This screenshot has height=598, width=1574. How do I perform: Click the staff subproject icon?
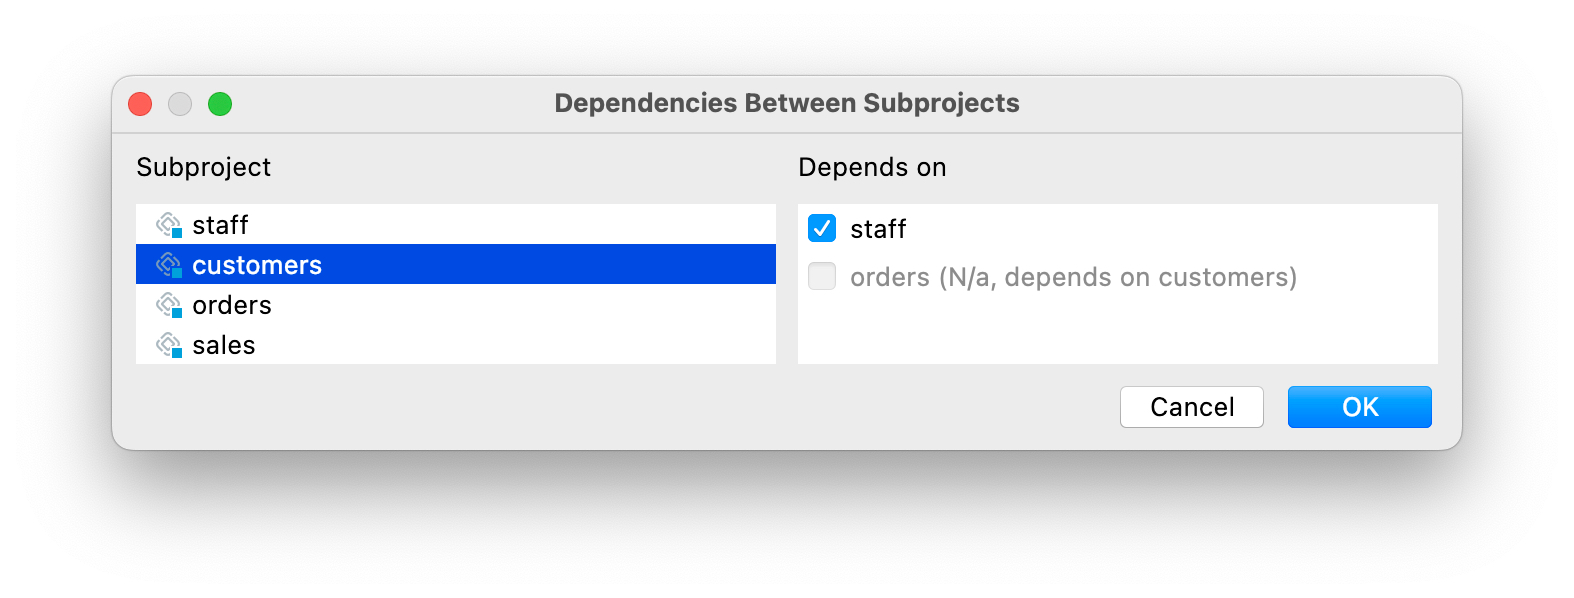point(169,225)
